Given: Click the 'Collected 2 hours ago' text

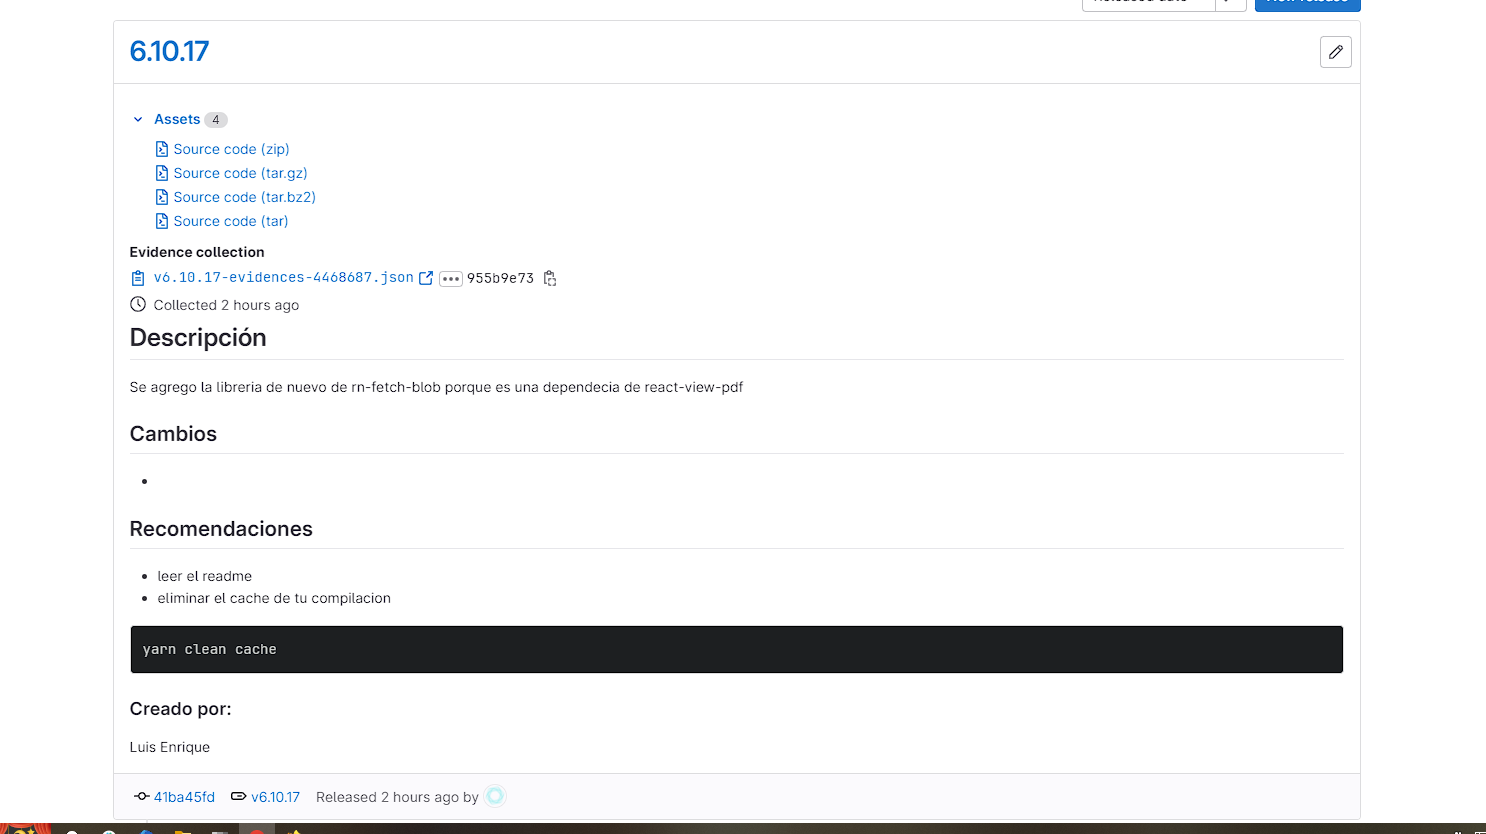Looking at the screenshot, I should [x=226, y=305].
